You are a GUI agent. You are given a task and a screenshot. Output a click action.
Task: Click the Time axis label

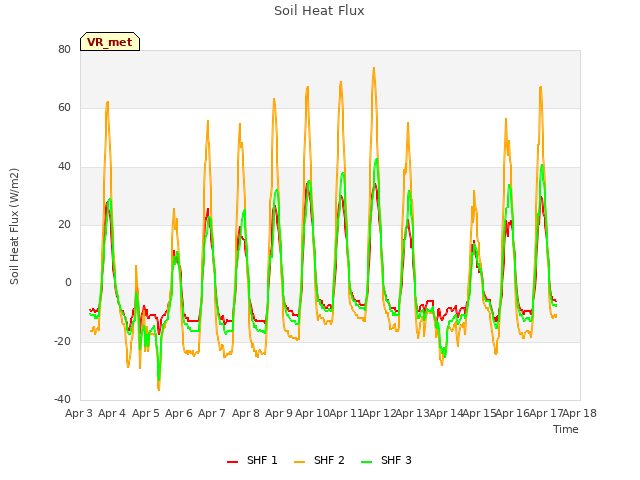(566, 429)
